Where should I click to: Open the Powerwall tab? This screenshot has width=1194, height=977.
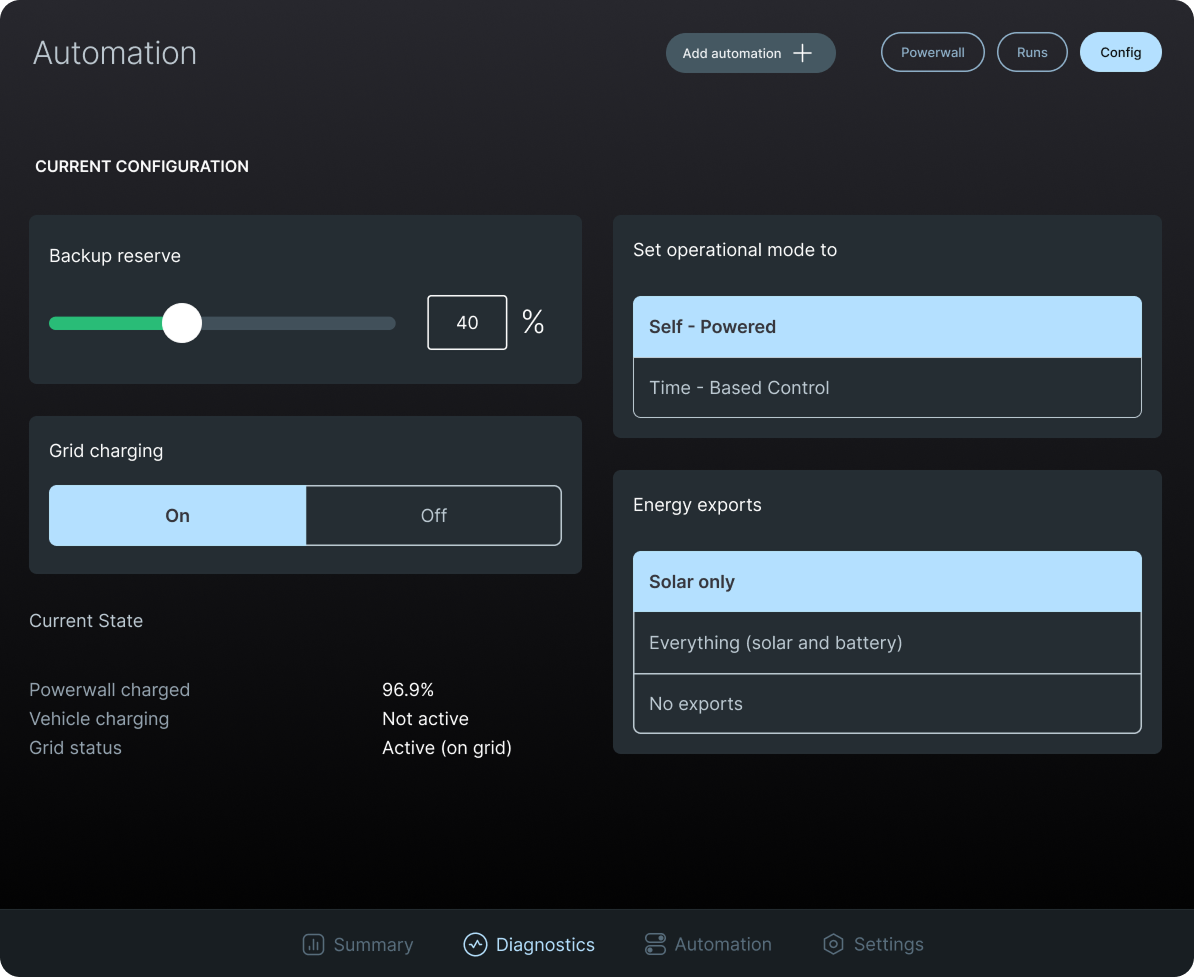click(x=933, y=53)
